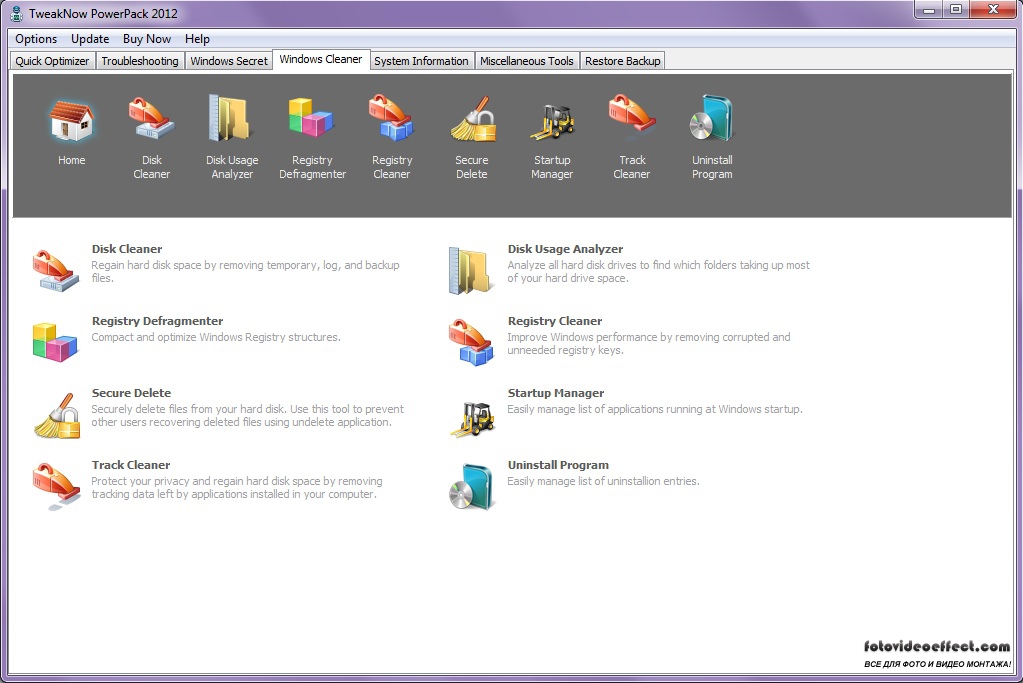
Task: Switch to the Troubleshooting tab
Action: click(140, 61)
